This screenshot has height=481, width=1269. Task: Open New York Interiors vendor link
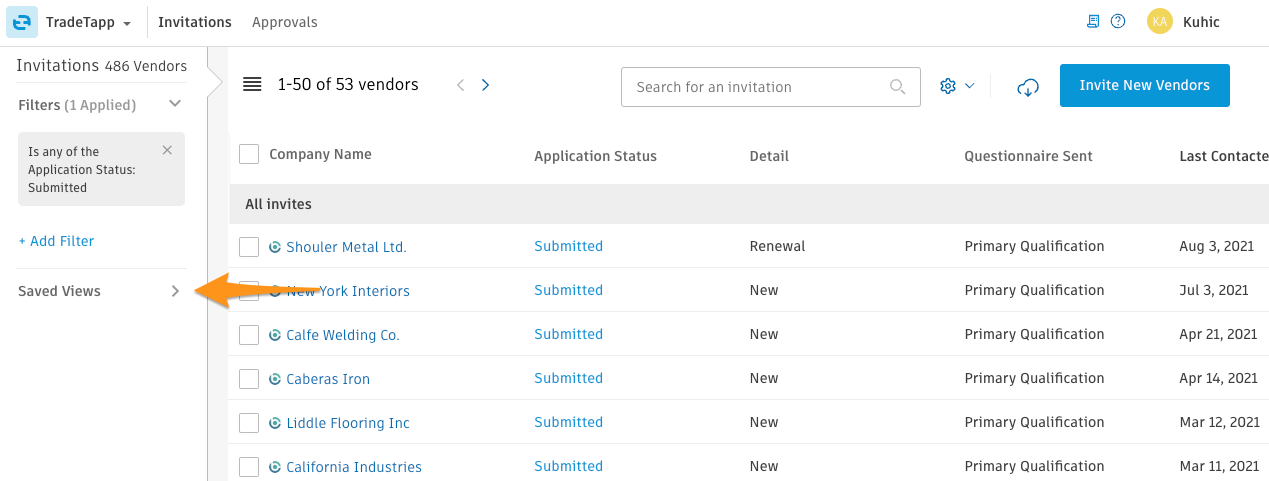click(x=348, y=291)
